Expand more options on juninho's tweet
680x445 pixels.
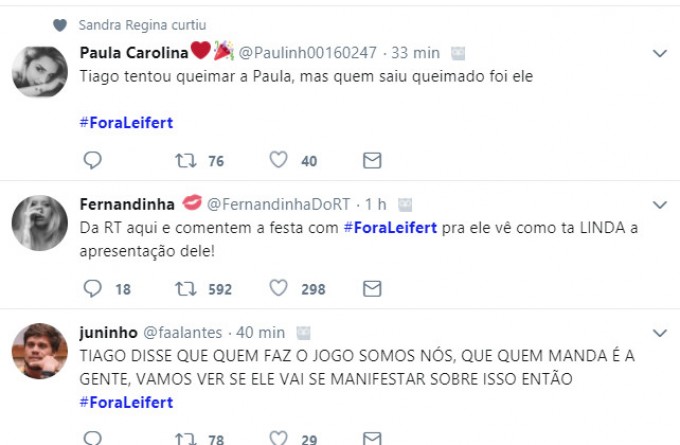[659, 332]
